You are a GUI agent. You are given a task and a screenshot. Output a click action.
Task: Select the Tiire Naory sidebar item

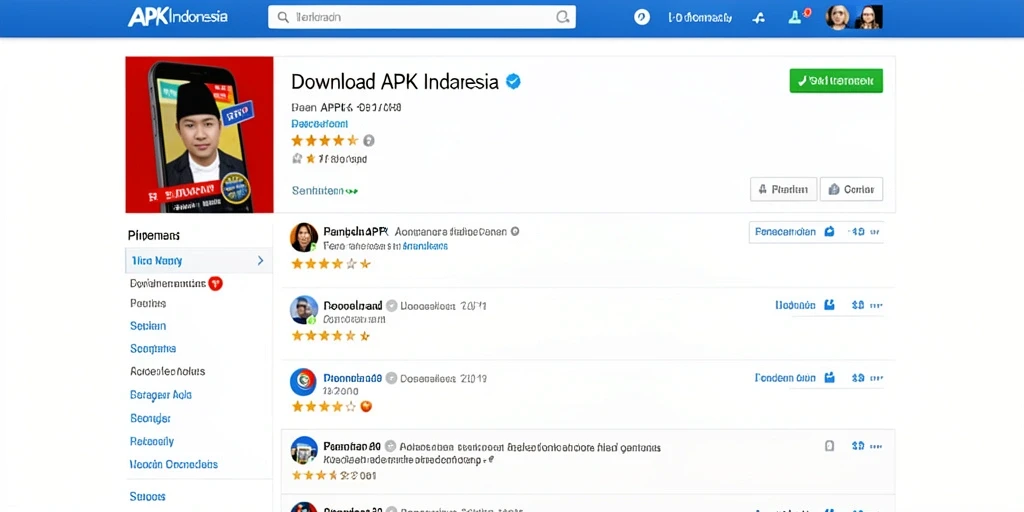pyautogui.click(x=199, y=261)
